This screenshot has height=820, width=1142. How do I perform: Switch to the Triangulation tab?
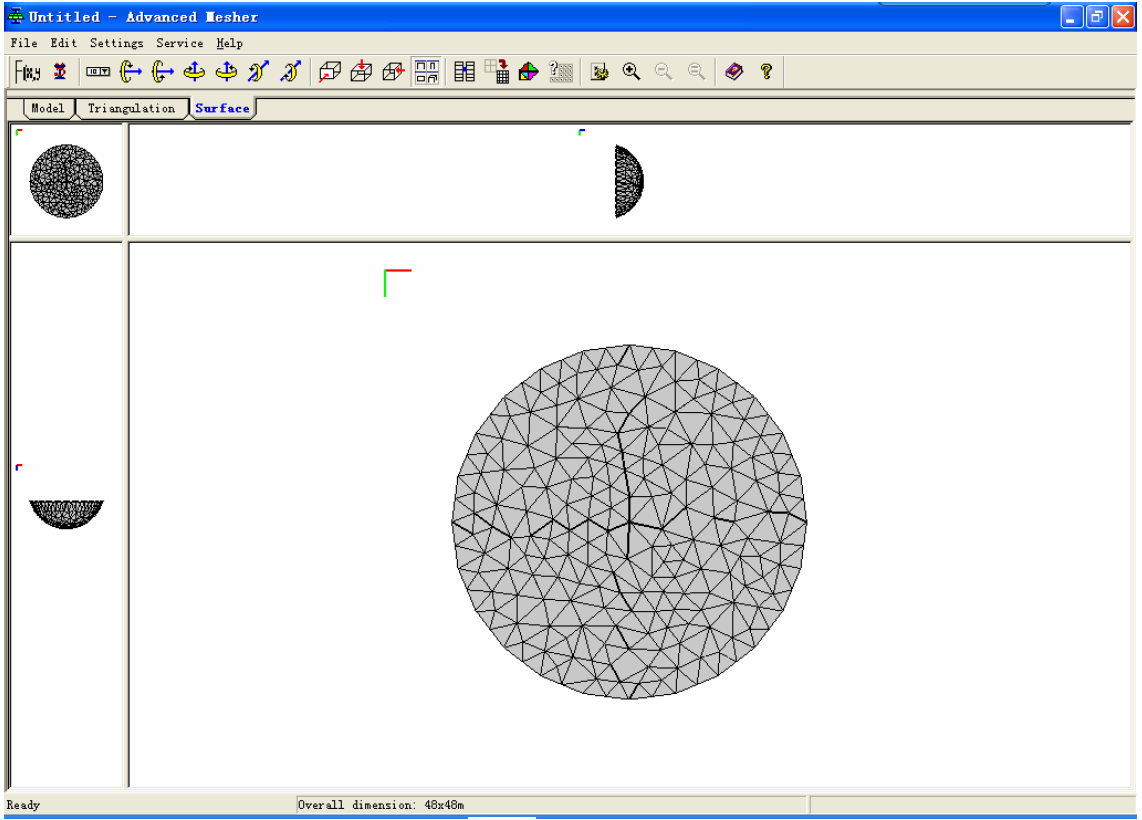tap(131, 108)
